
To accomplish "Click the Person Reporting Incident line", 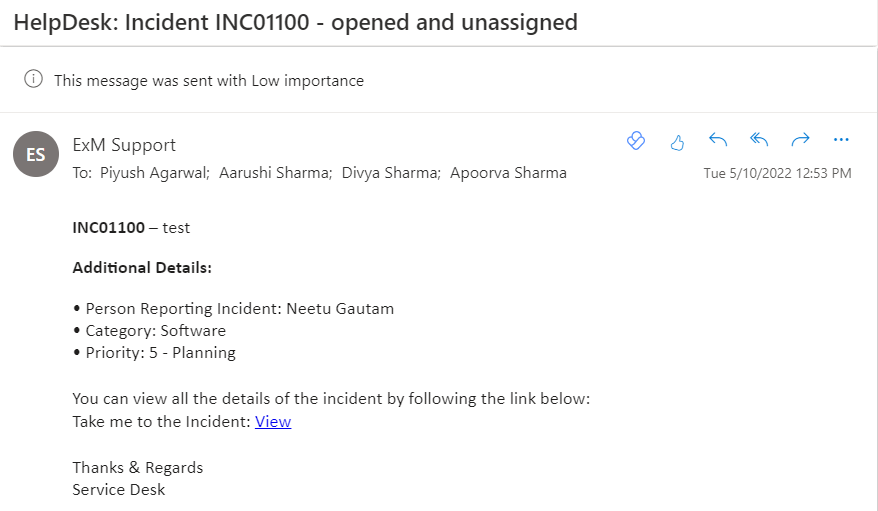I will [233, 309].
